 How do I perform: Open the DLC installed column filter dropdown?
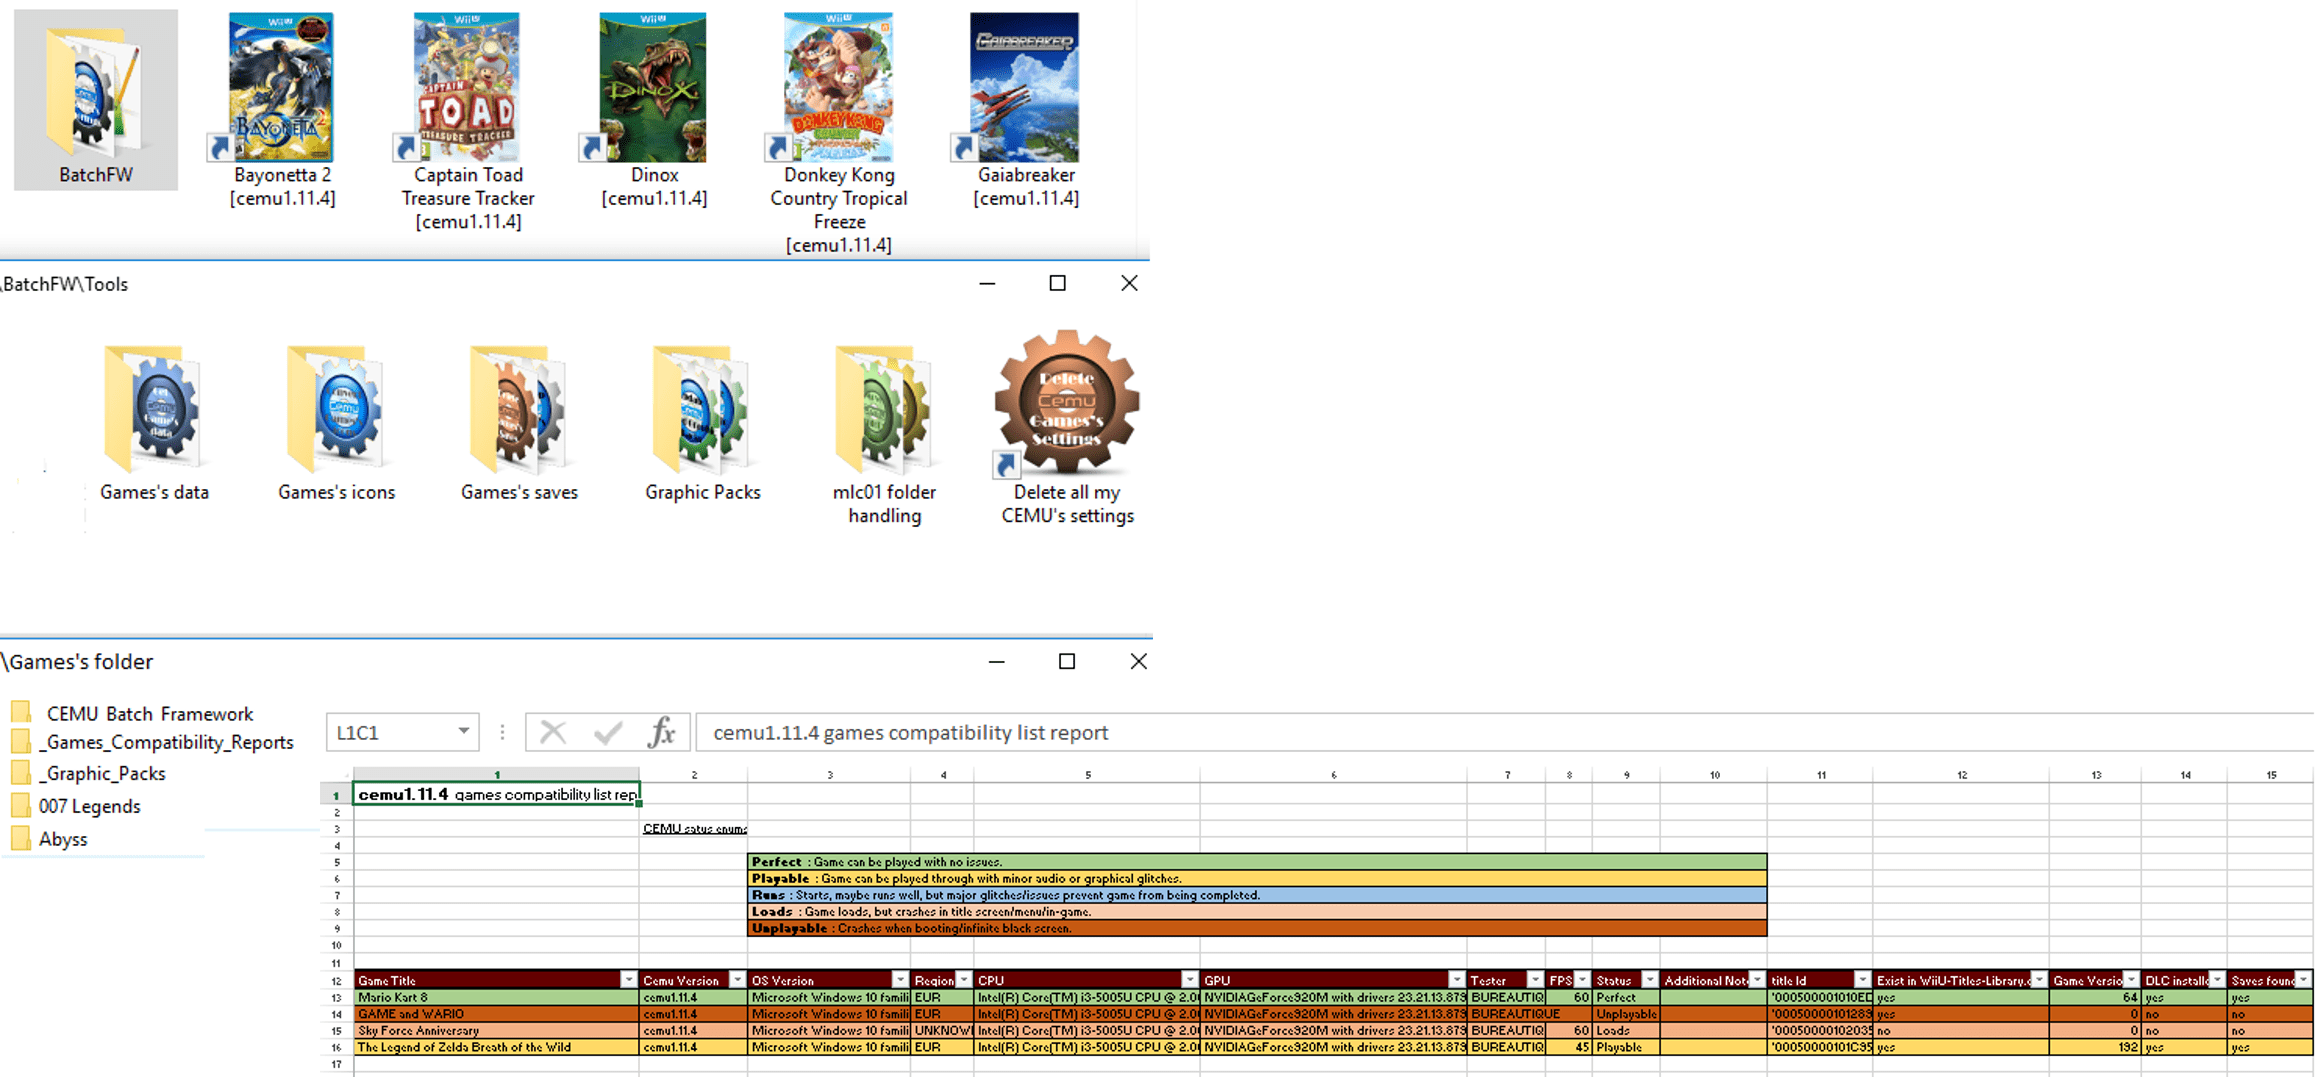(x=2217, y=980)
